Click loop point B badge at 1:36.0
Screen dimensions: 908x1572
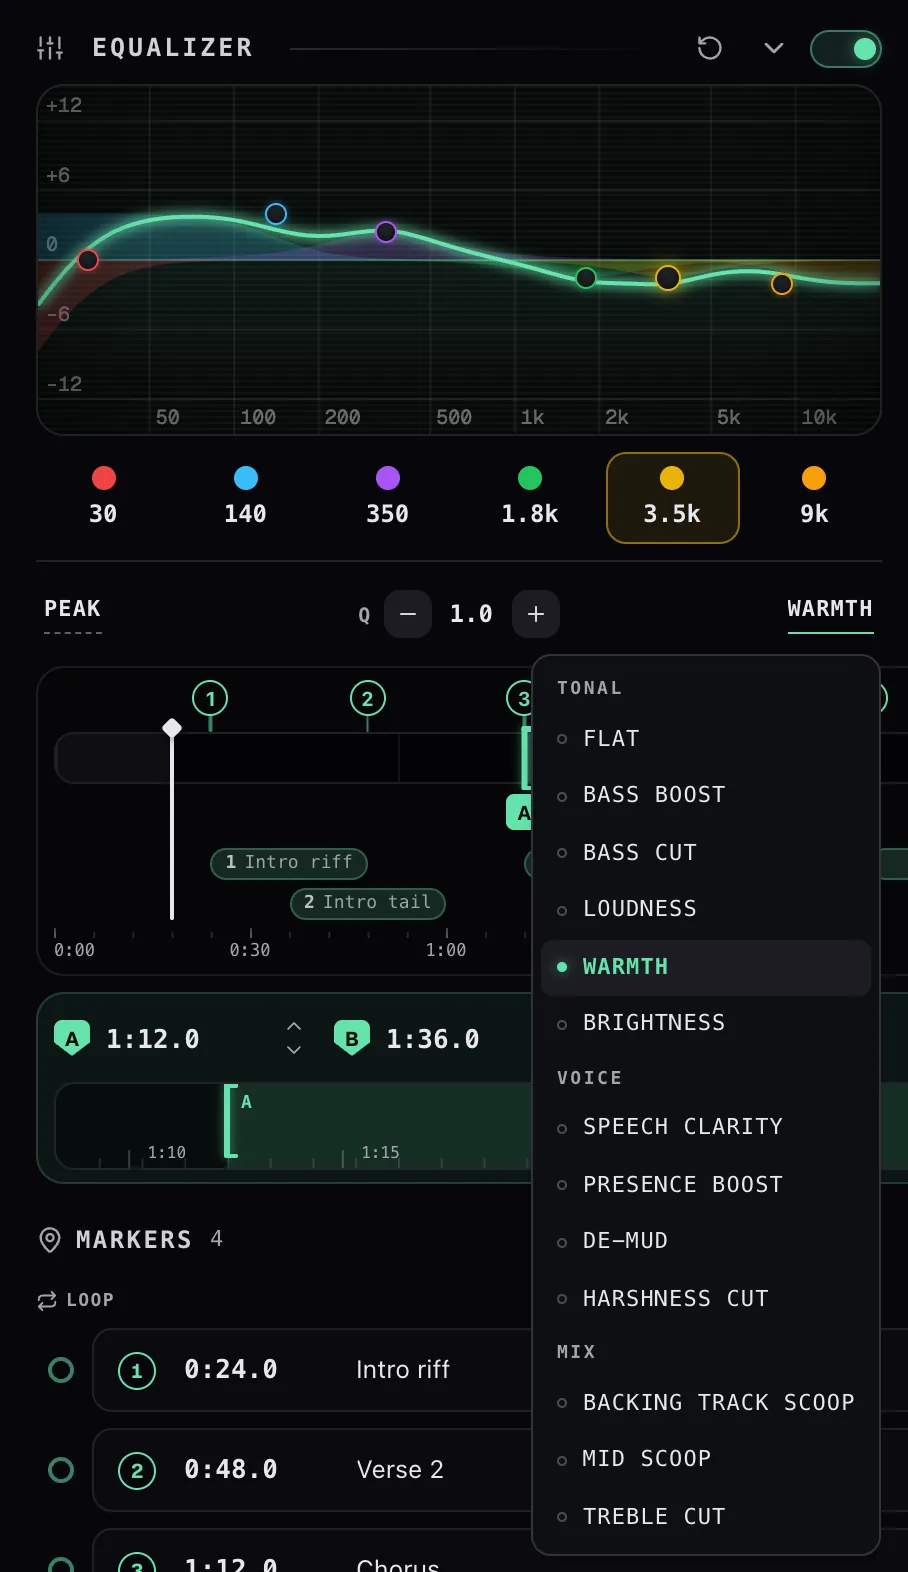pyautogui.click(x=352, y=1039)
